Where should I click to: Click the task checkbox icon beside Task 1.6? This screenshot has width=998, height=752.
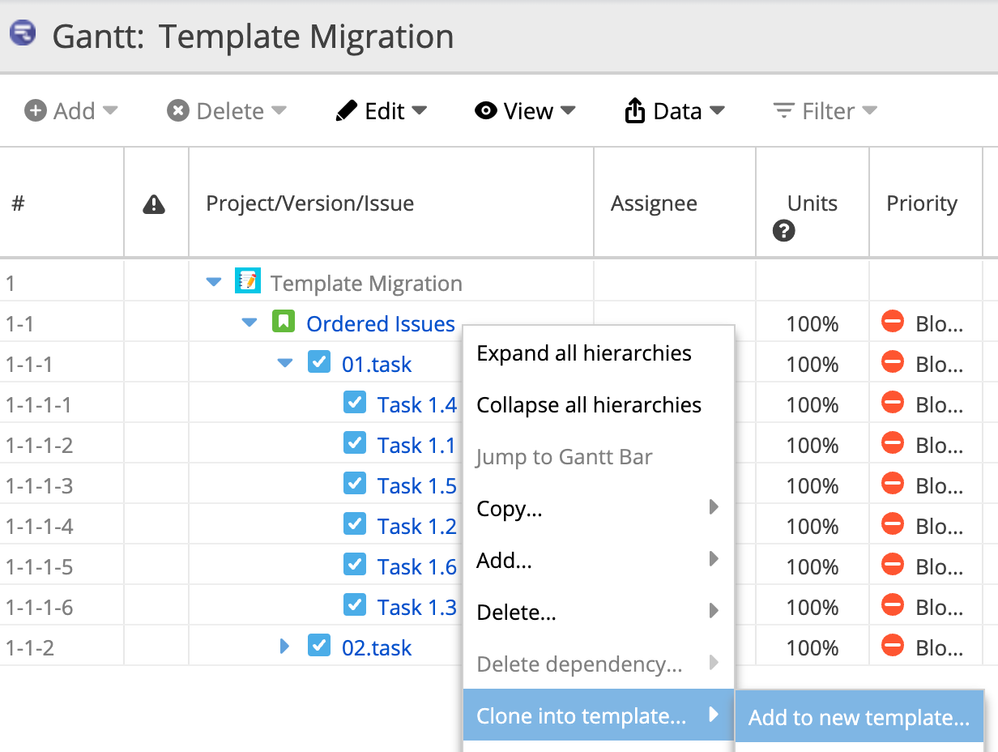pyautogui.click(x=355, y=564)
